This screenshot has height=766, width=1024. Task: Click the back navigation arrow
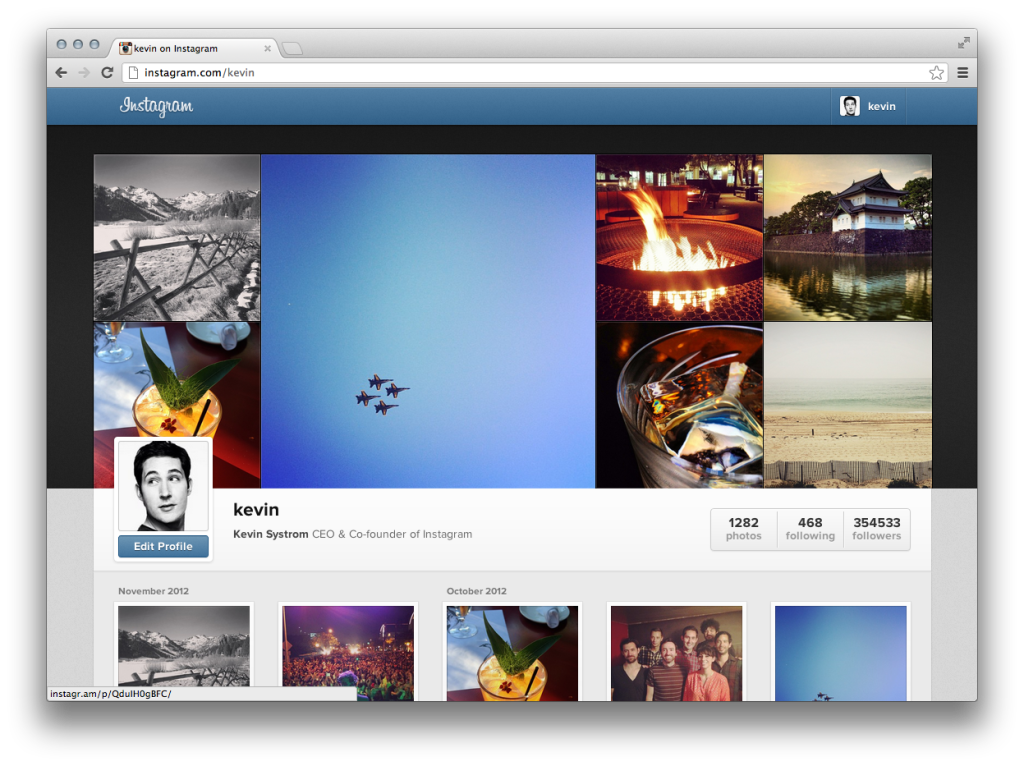(x=61, y=72)
